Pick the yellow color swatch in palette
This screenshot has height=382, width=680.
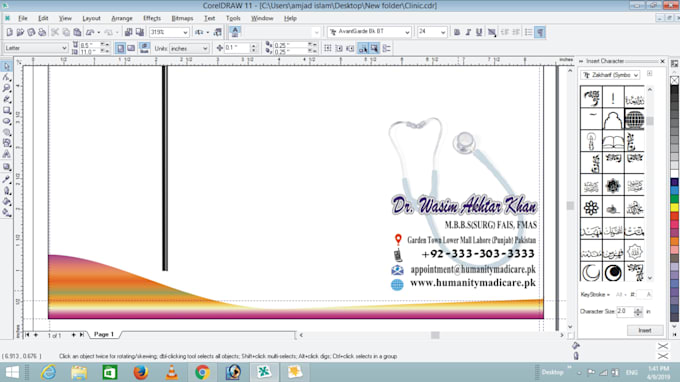coord(674,208)
